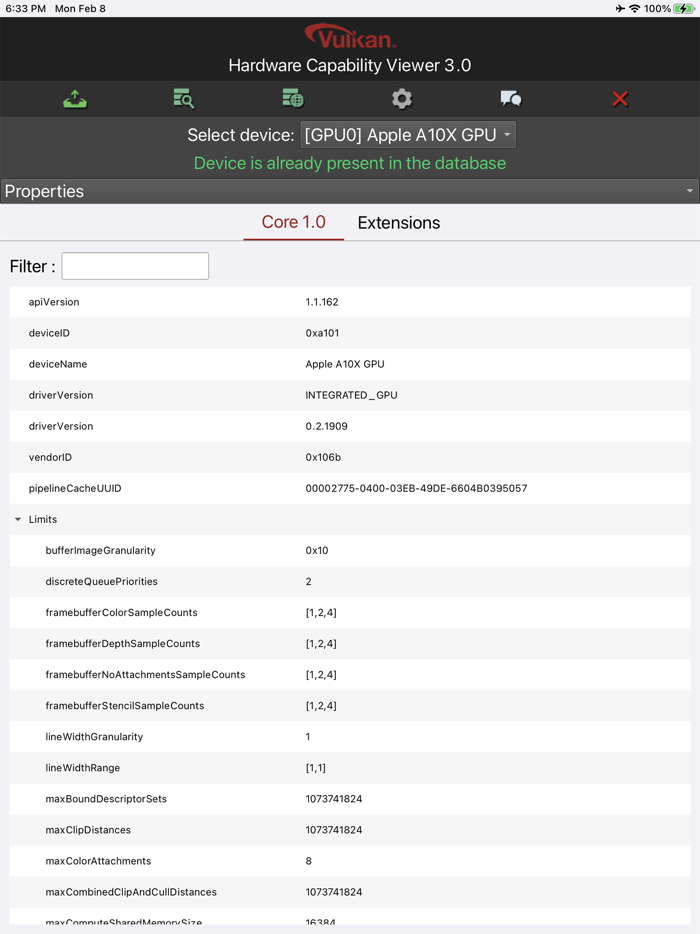
Task: Select the apiVersion row
Action: pos(350,301)
